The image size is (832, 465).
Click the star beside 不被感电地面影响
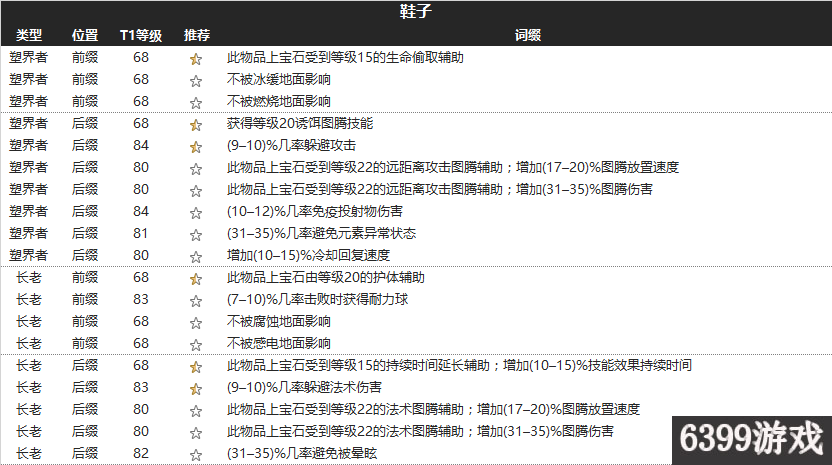pyautogui.click(x=196, y=345)
